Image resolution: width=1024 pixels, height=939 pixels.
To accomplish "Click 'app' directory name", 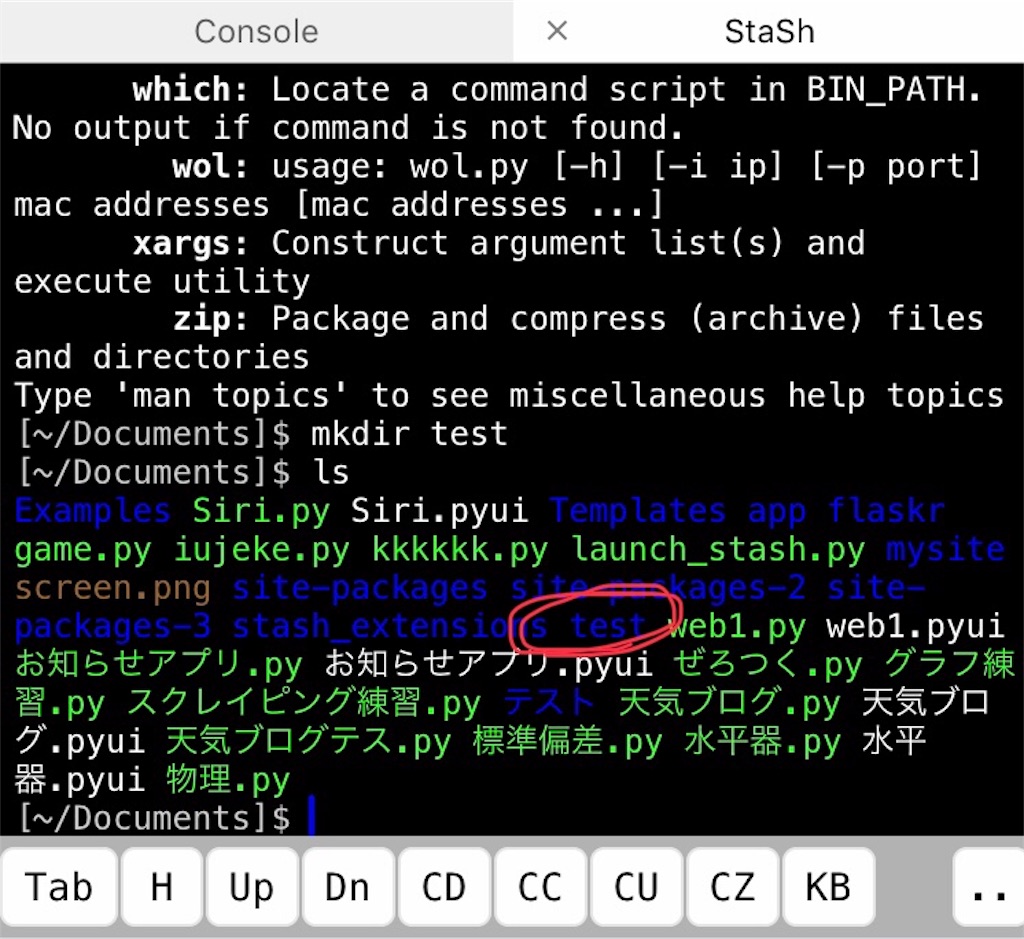I will tap(776, 511).
